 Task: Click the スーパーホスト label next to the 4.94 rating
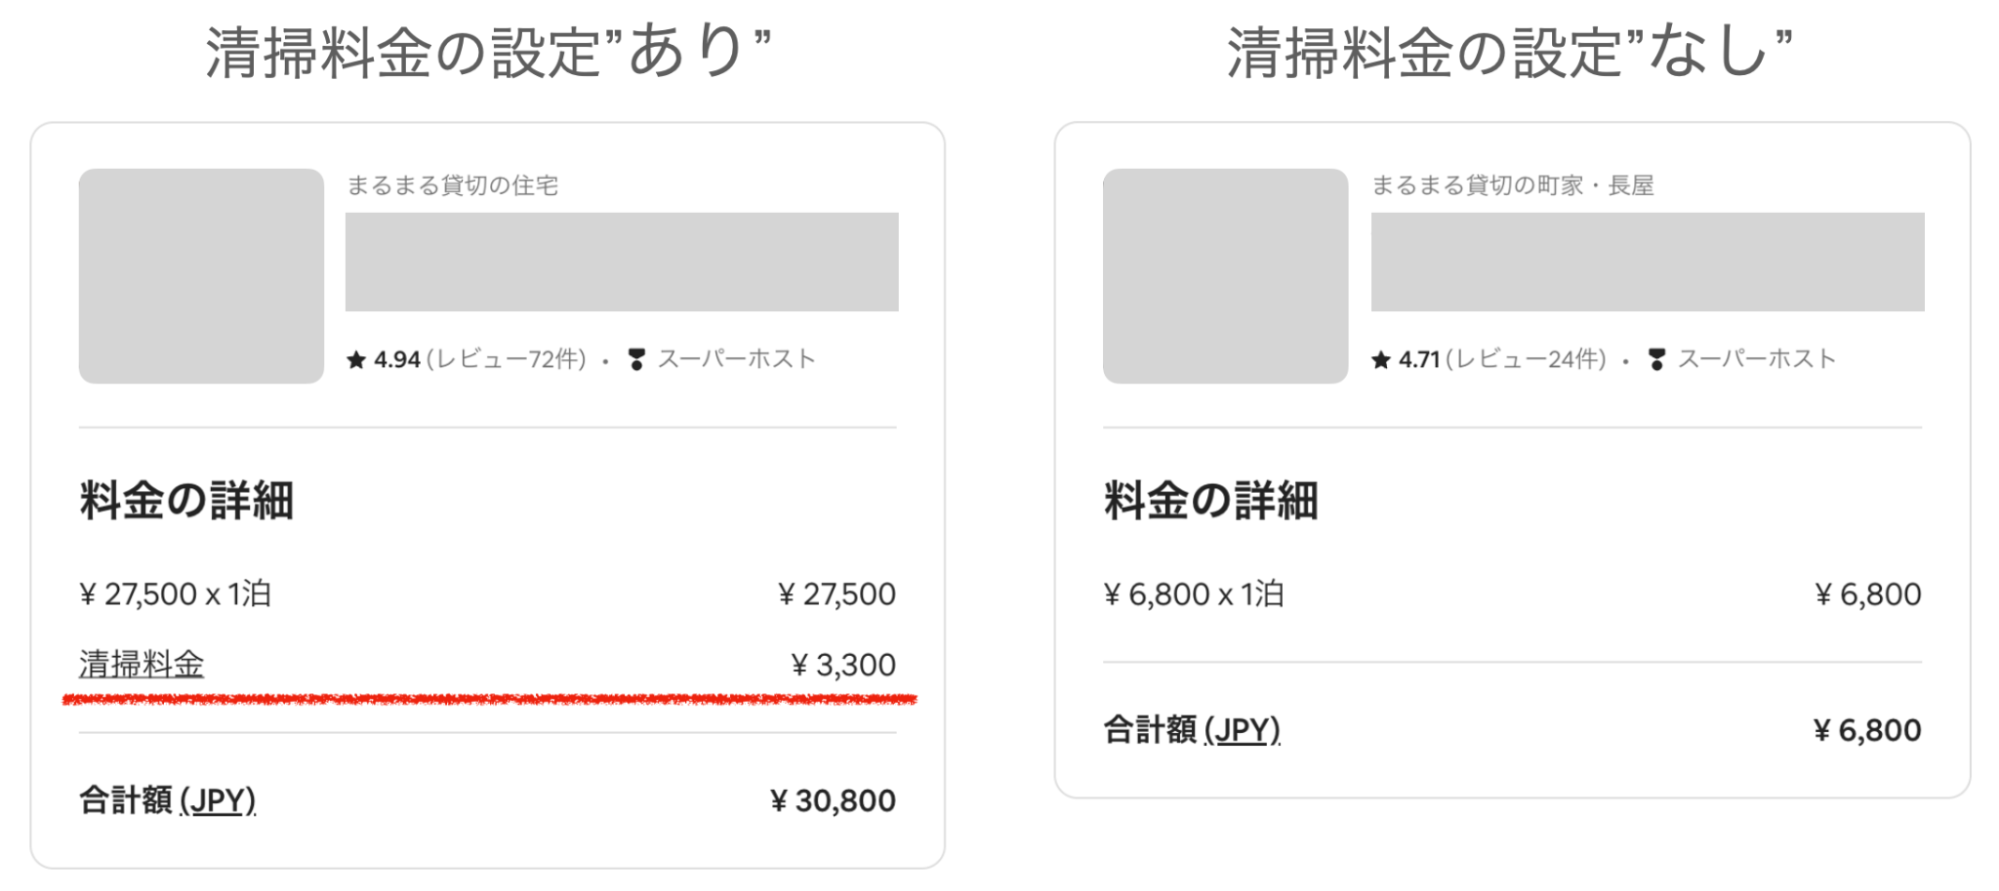[737, 360]
